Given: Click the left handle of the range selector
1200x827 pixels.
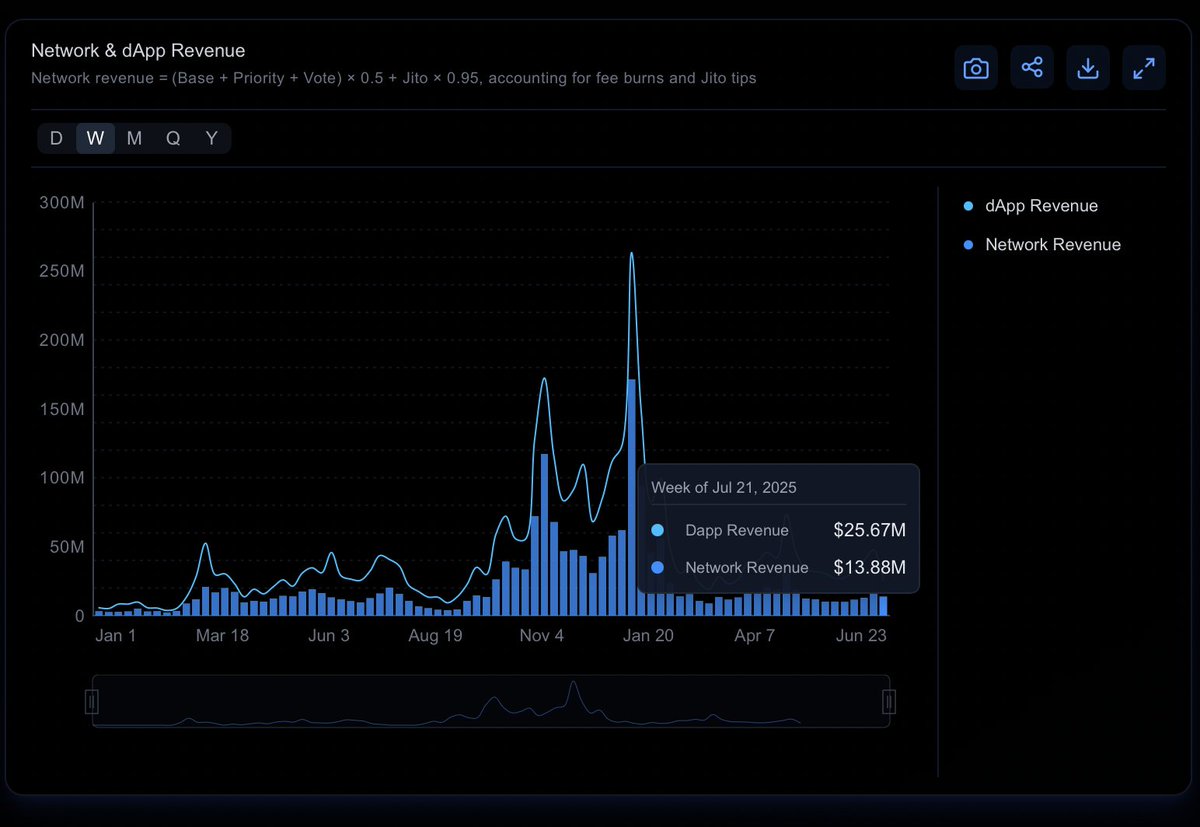Looking at the screenshot, I should [x=92, y=701].
